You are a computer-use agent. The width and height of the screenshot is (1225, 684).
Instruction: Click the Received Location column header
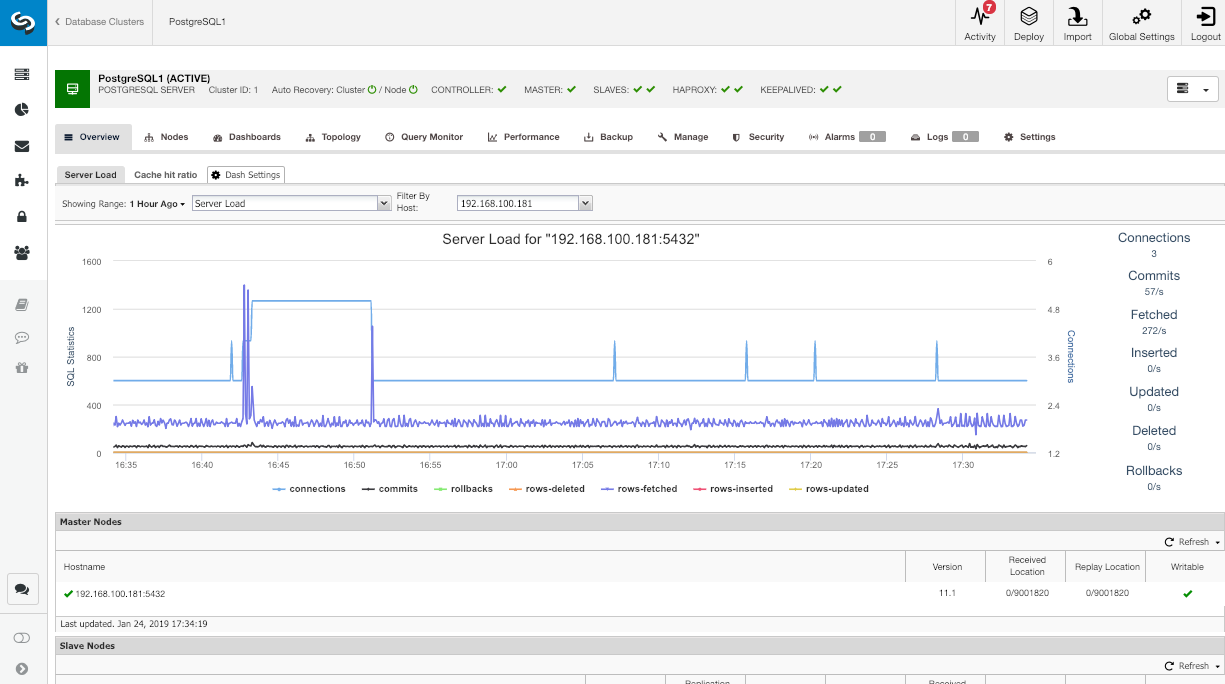click(1027, 566)
